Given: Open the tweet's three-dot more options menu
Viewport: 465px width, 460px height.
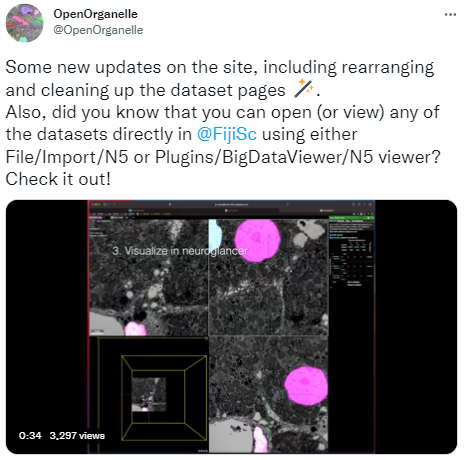Looking at the screenshot, I should (x=450, y=14).
